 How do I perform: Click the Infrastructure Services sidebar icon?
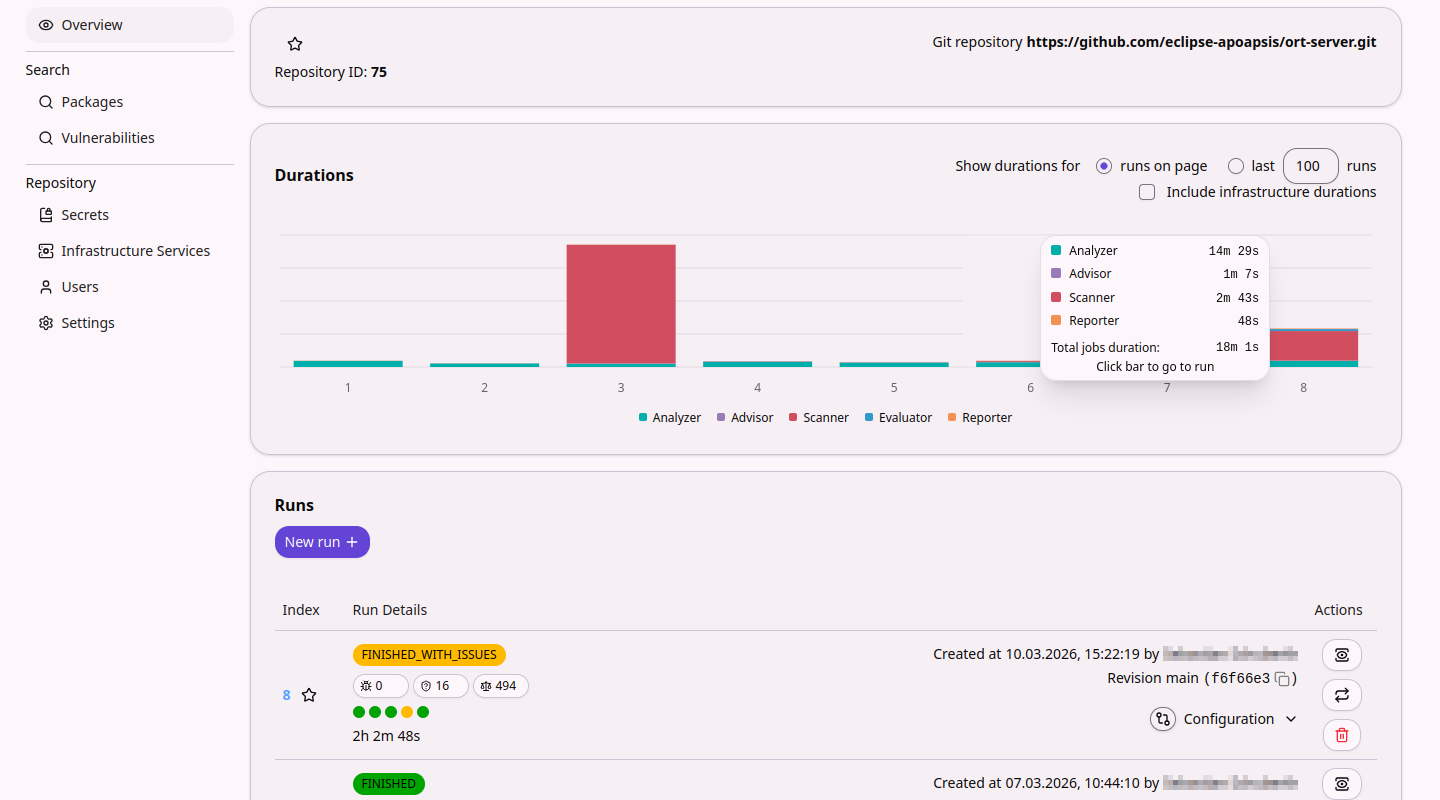46,251
